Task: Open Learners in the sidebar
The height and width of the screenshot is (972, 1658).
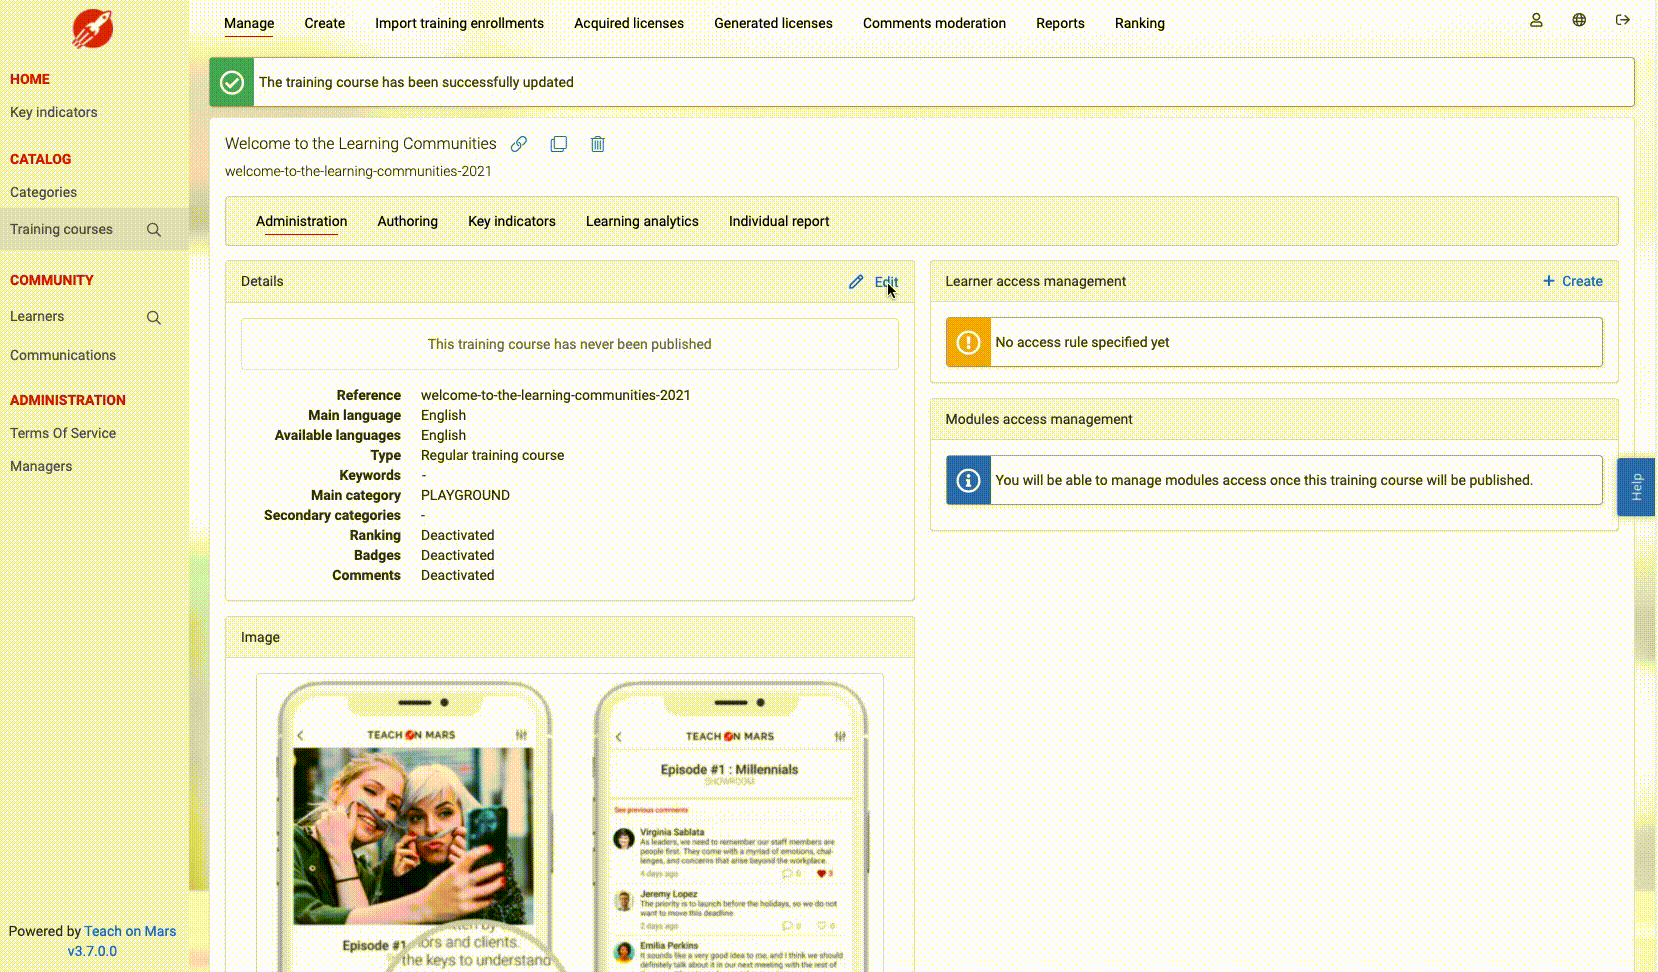Action: coord(37,316)
